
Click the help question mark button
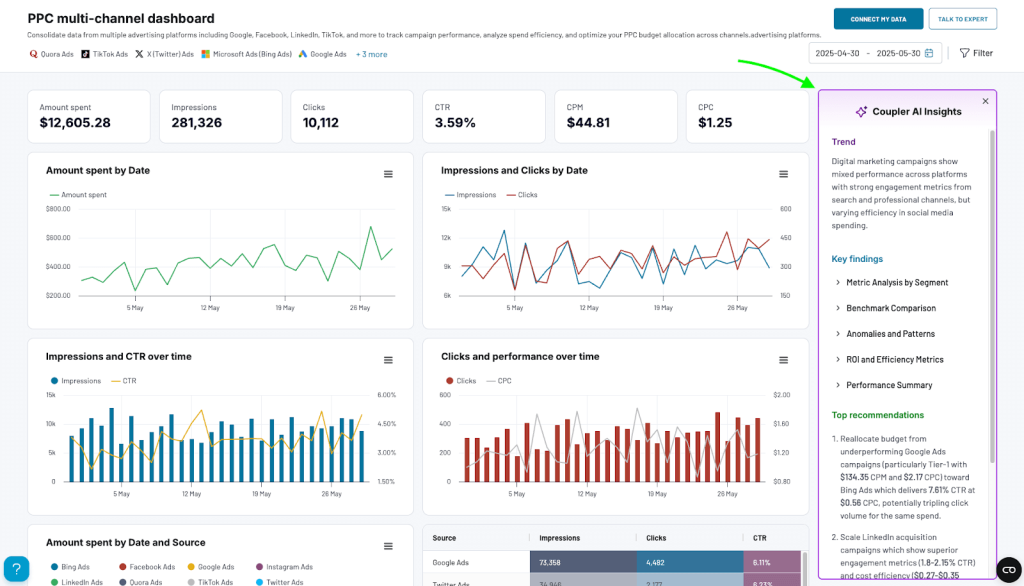point(16,568)
